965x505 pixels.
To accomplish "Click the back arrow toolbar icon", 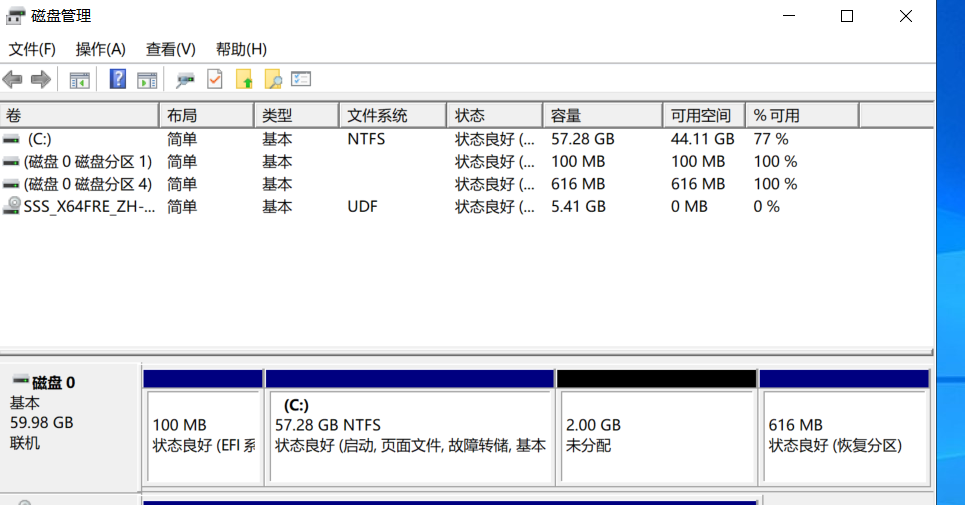I will click(x=13, y=80).
